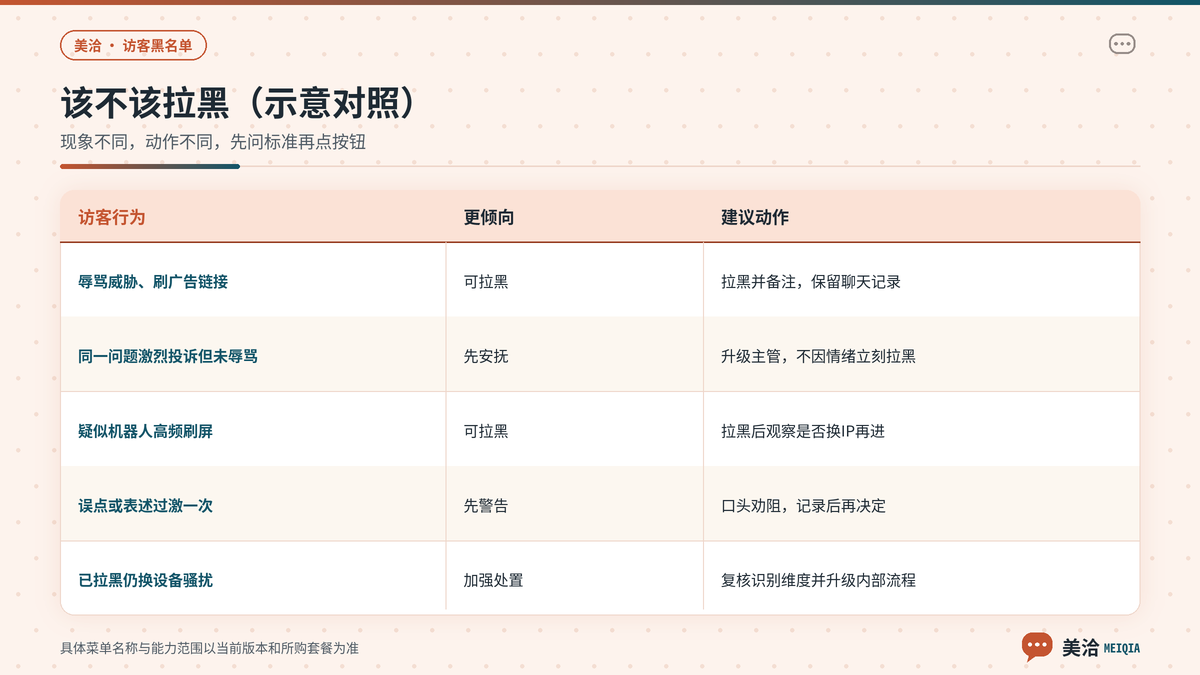The width and height of the screenshot is (1200, 675).
Task: Click the Meiqia logo speech bubble icon
Action: [x=1037, y=647]
